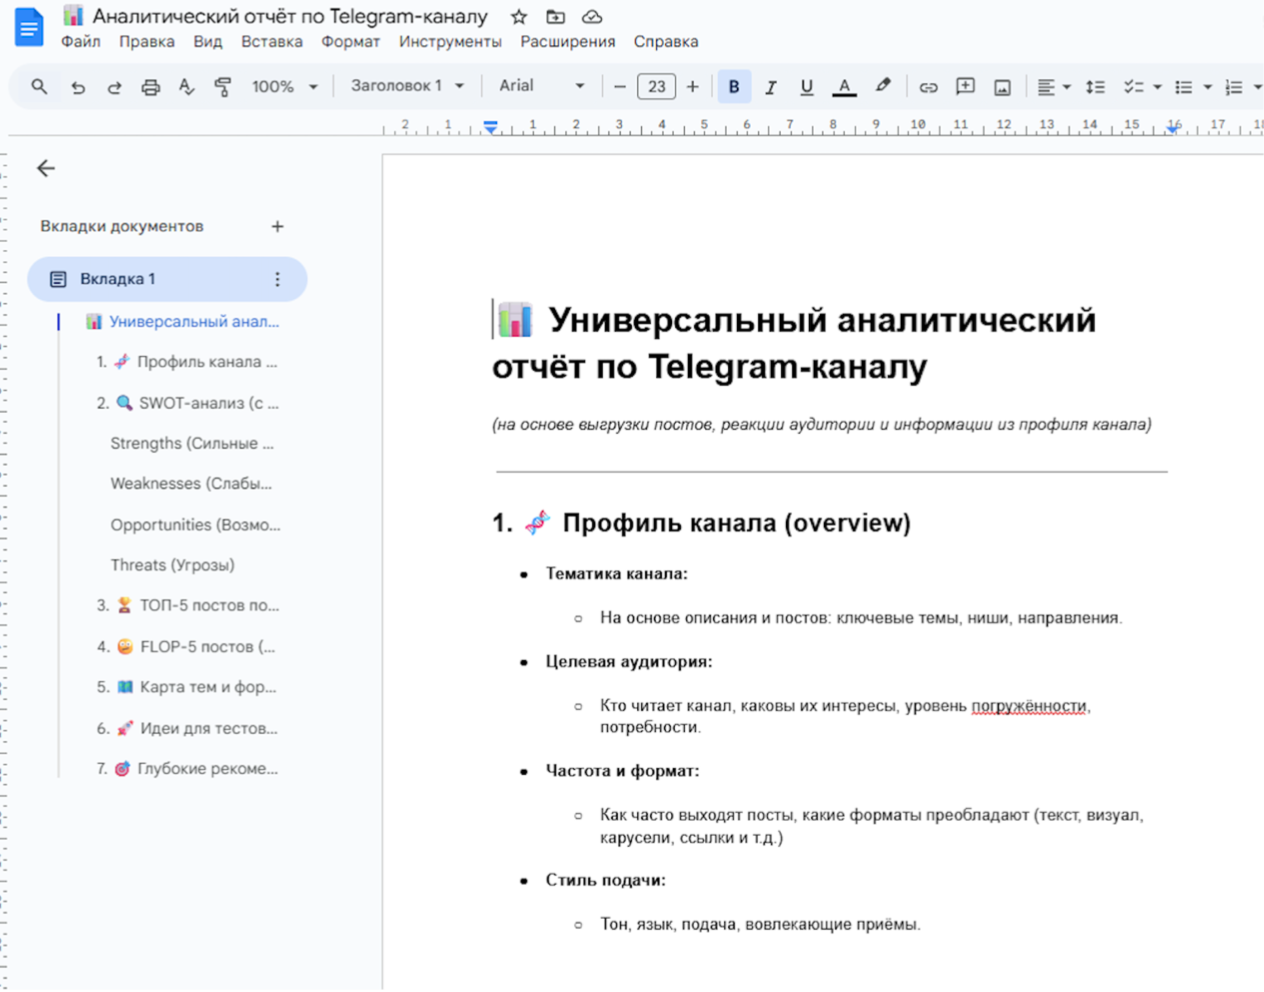Open the Заголовок 1 style dropdown
This screenshot has width=1264, height=992.
tap(407, 86)
